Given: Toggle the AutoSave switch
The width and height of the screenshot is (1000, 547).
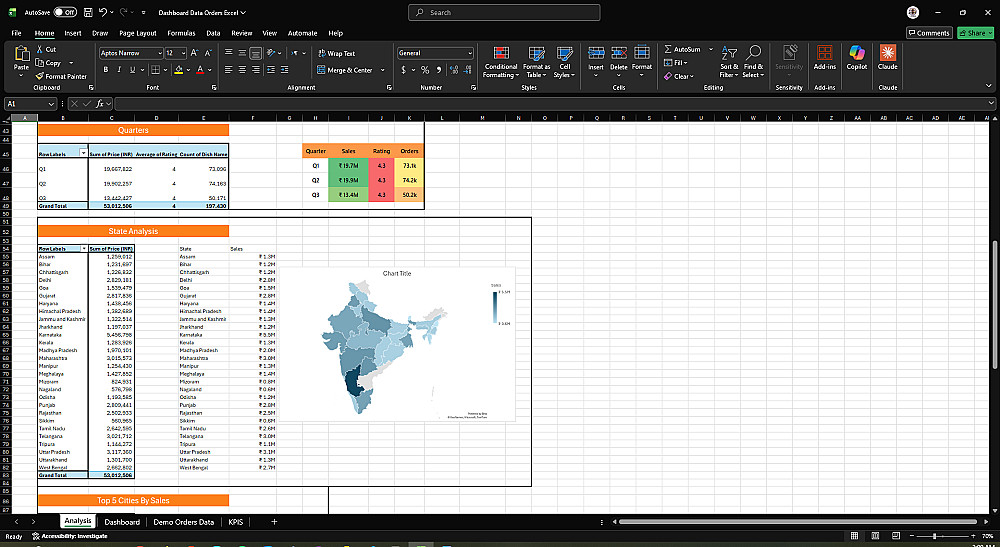Looking at the screenshot, I should coord(64,12).
